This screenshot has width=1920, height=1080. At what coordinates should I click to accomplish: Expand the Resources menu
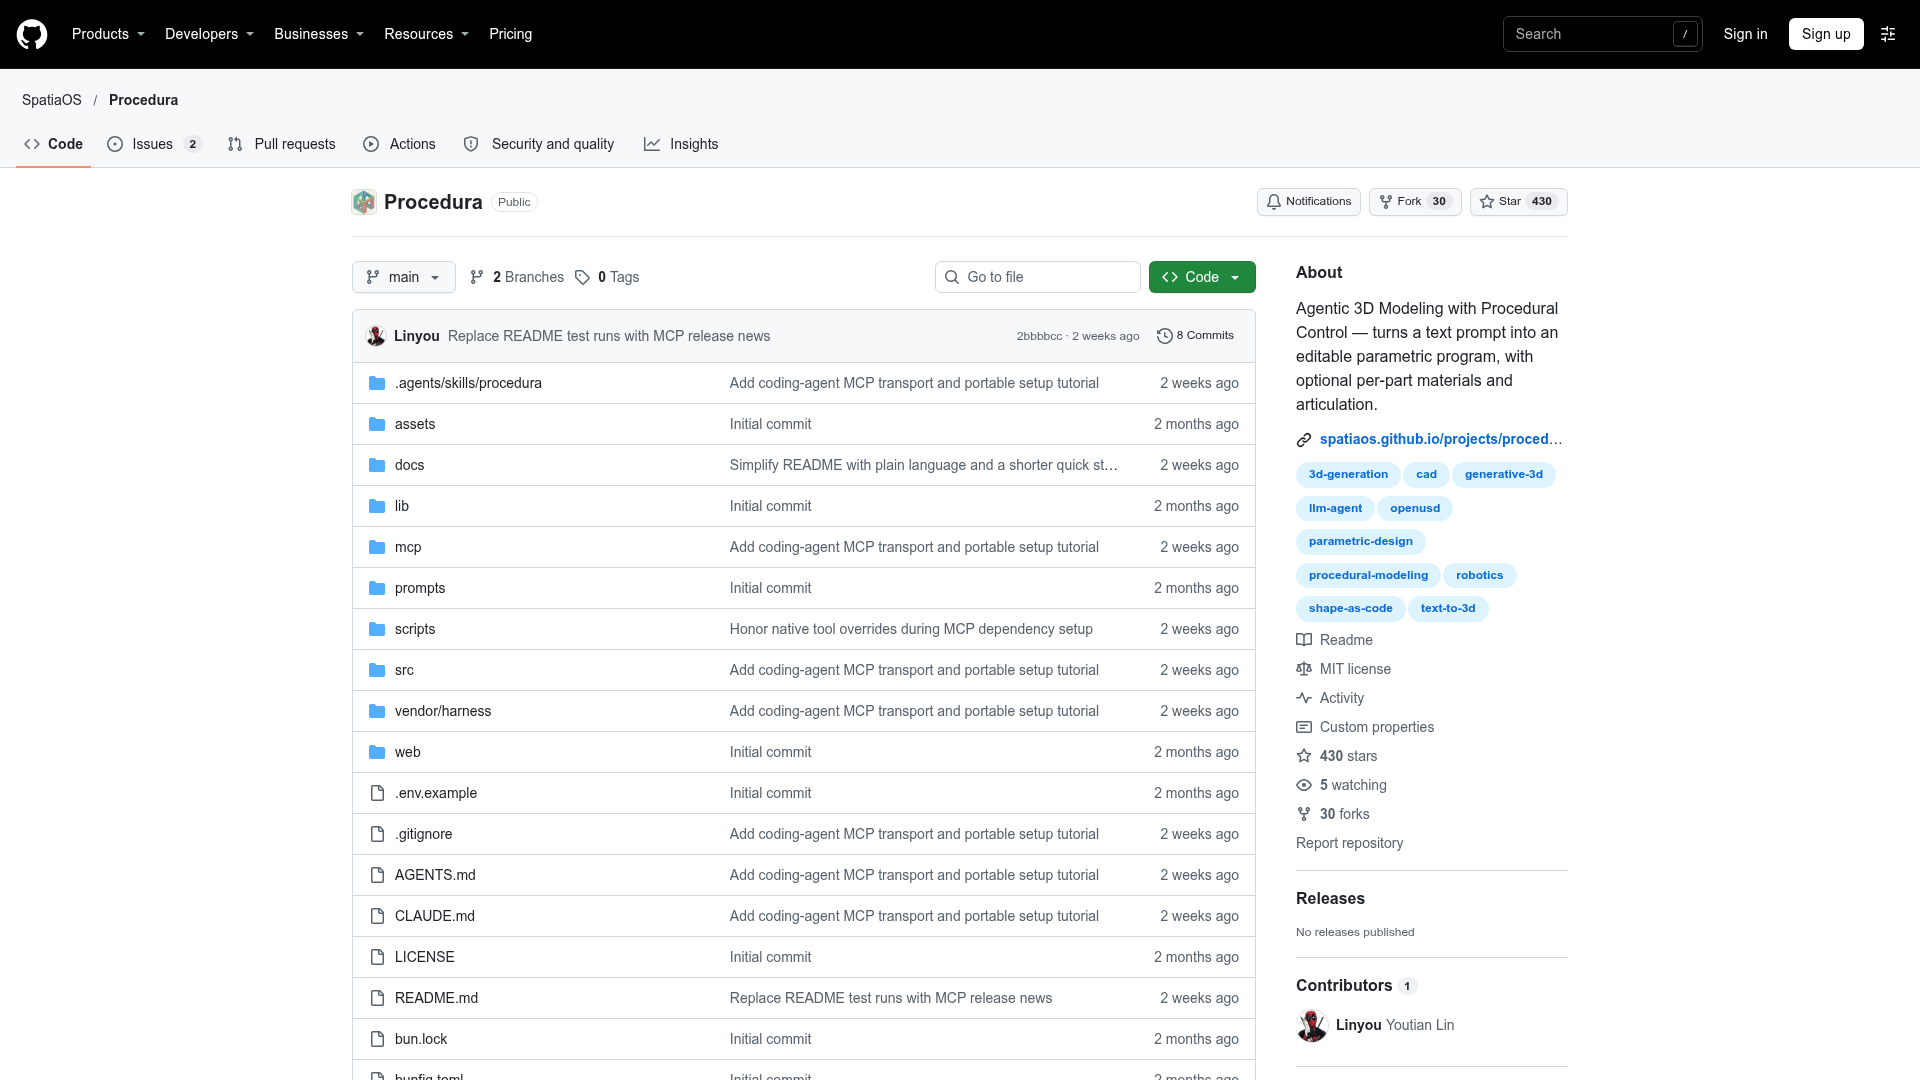click(x=426, y=34)
